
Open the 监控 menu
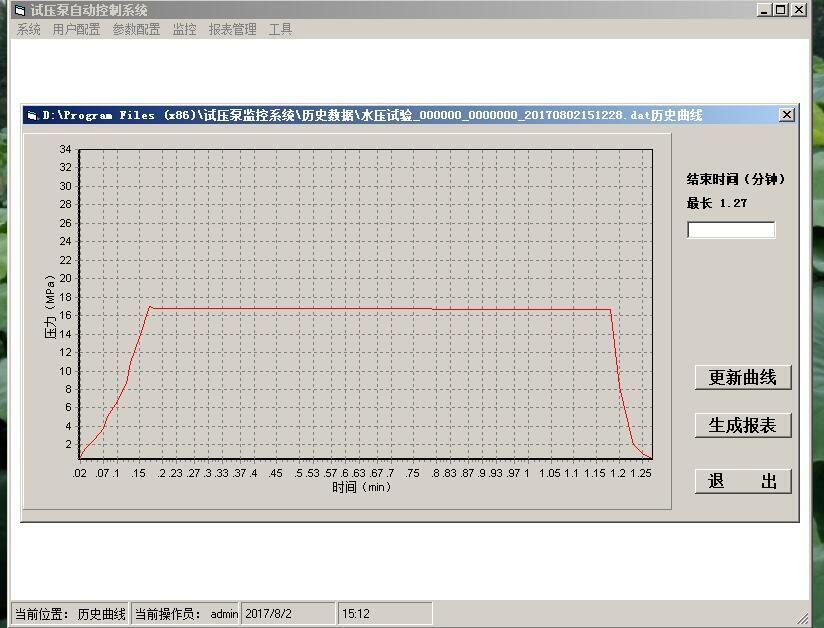click(x=184, y=30)
